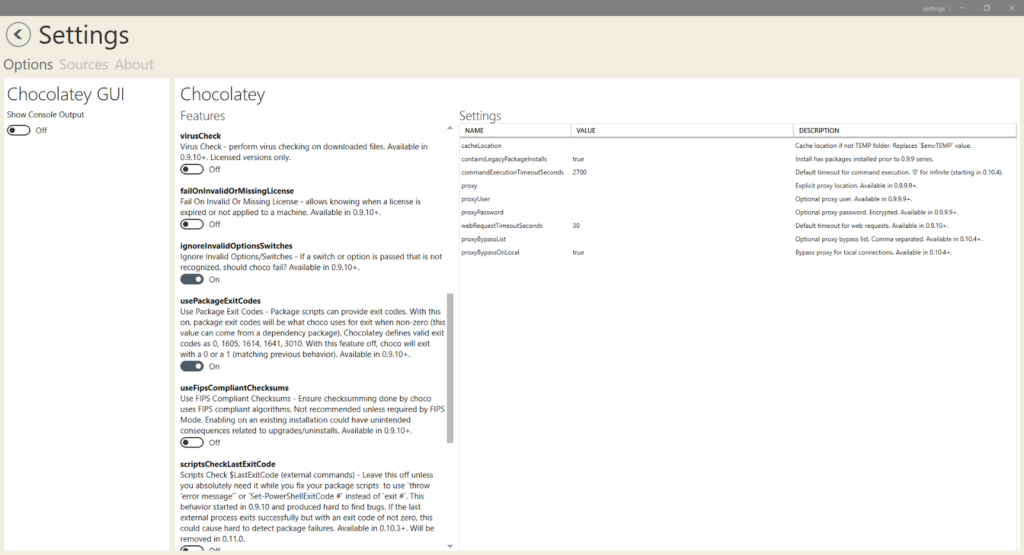Select the proxyBypassList setting name
The height and width of the screenshot is (555, 1024).
(x=483, y=239)
